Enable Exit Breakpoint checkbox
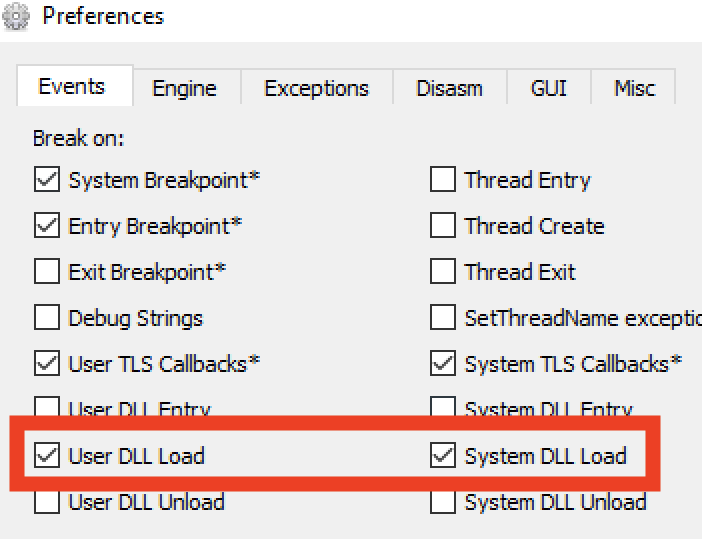This screenshot has height=539, width=702. tap(47, 272)
